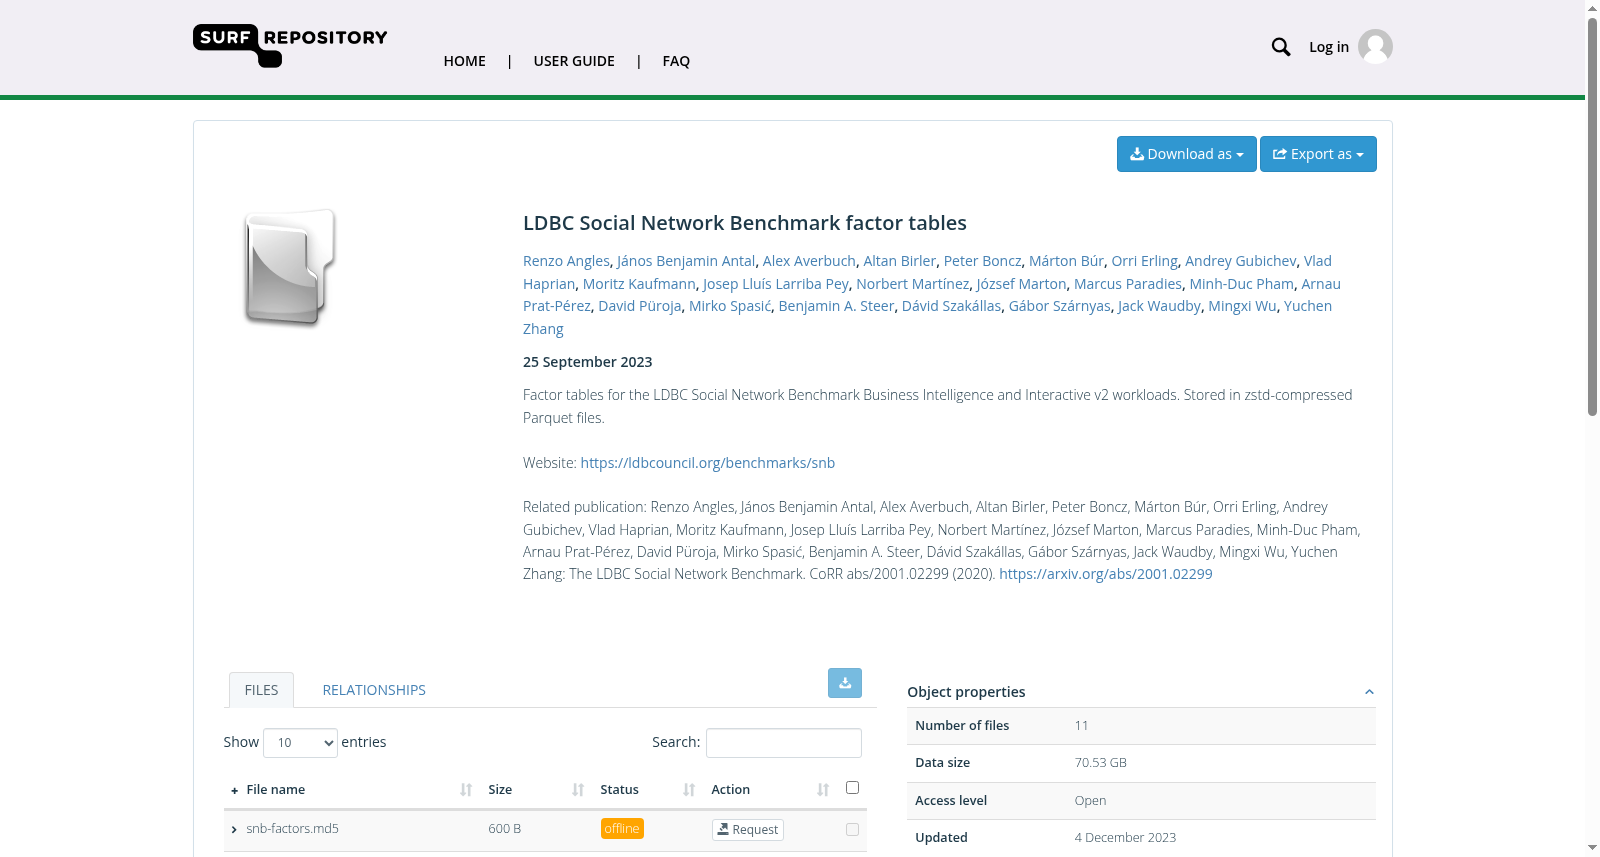The width and height of the screenshot is (1600, 857).
Task: Expand all rows with plus icon
Action: click(234, 791)
